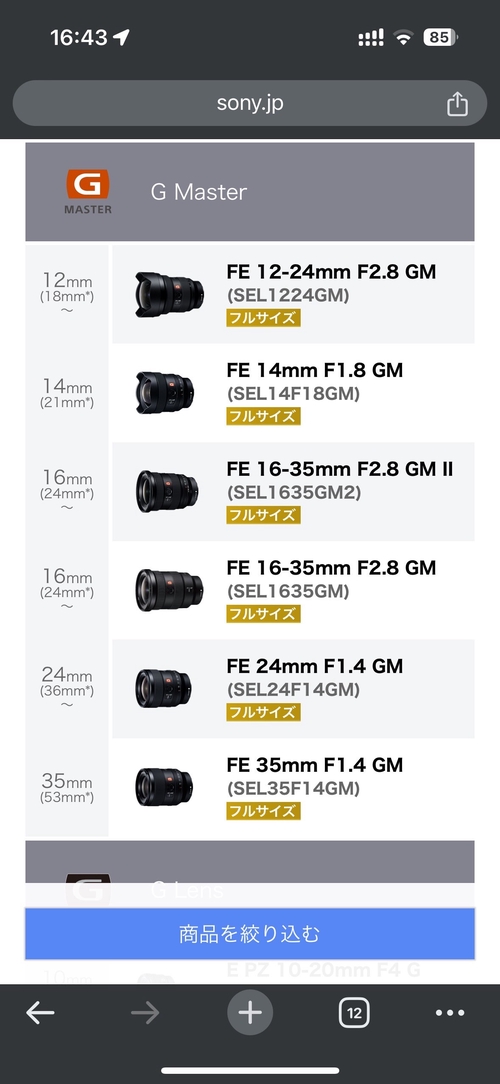Tap the G Master section header
The height and width of the screenshot is (1084, 500).
point(250,191)
